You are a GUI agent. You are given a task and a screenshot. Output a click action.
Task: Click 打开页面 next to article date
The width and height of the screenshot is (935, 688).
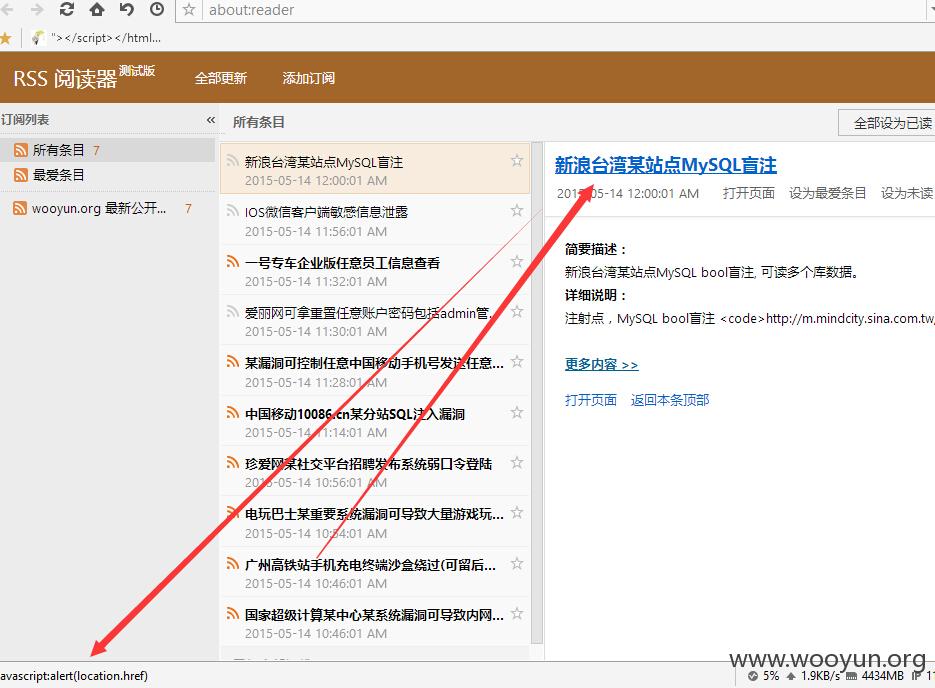coord(748,193)
